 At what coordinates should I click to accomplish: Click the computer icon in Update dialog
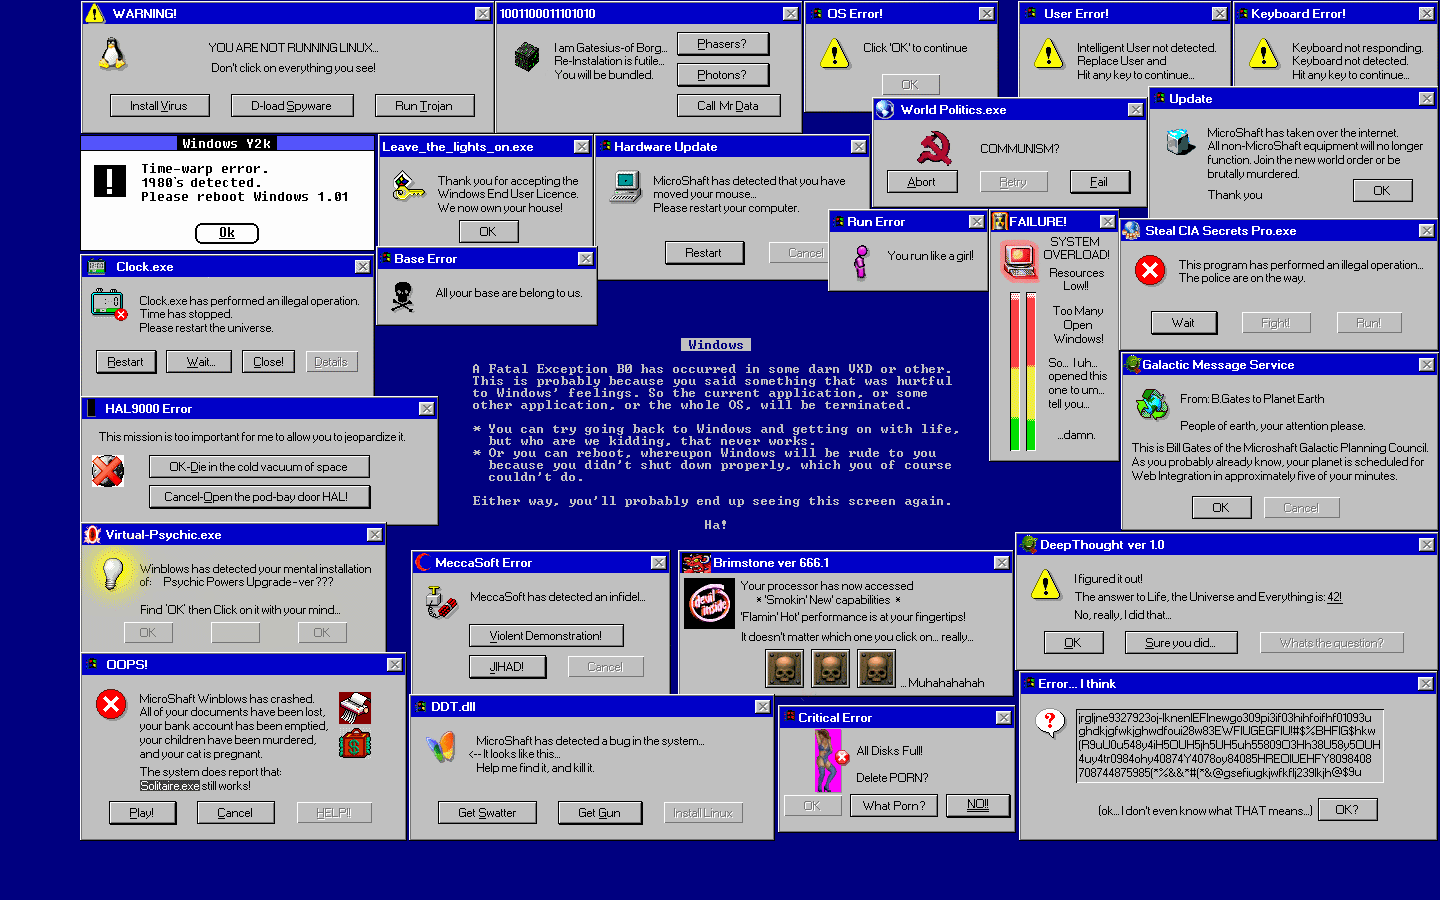(x=1180, y=141)
